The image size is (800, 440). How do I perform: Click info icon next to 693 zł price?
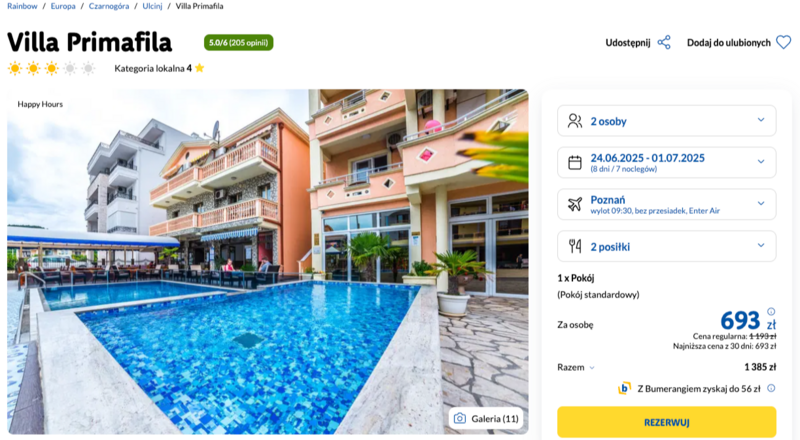click(771, 311)
